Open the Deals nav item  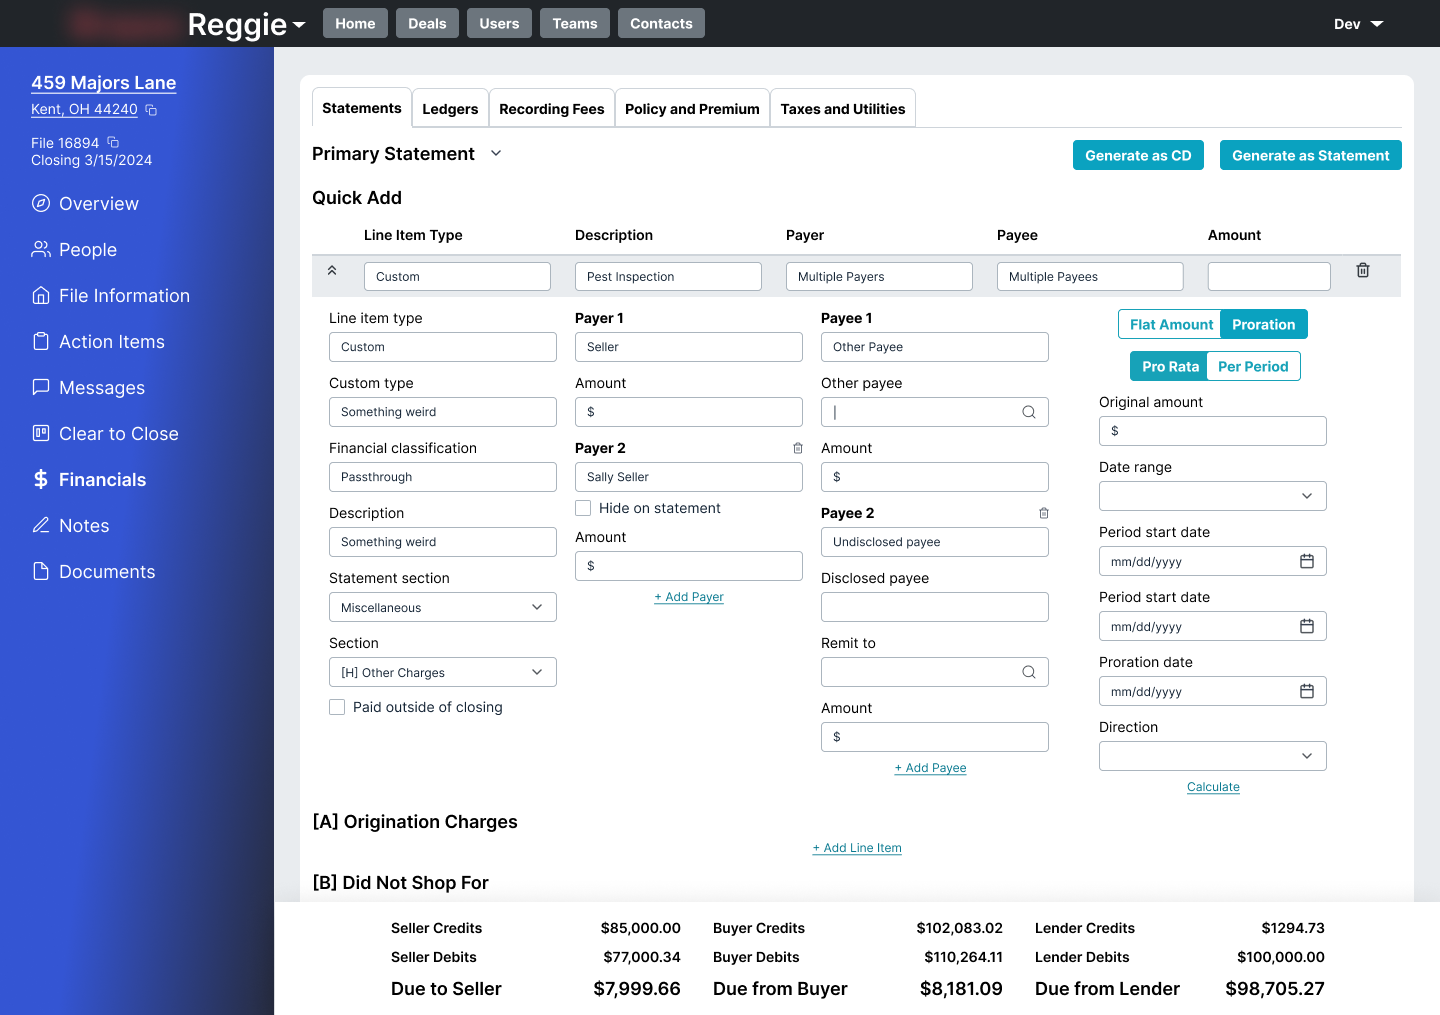pyautogui.click(x=427, y=23)
